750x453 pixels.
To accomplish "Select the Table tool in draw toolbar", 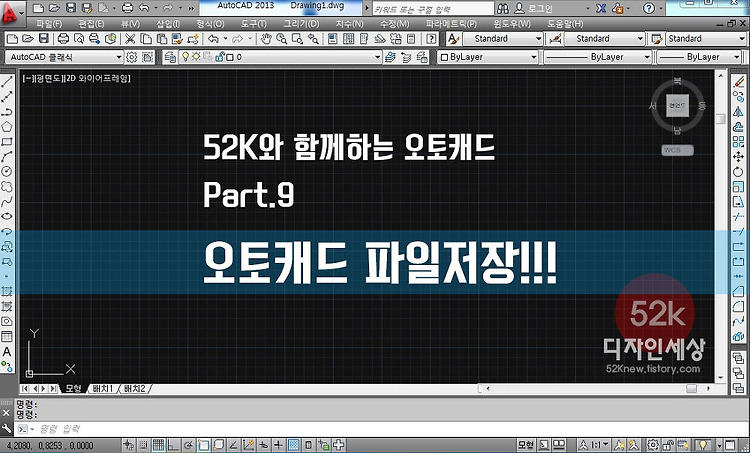I will (x=7, y=336).
